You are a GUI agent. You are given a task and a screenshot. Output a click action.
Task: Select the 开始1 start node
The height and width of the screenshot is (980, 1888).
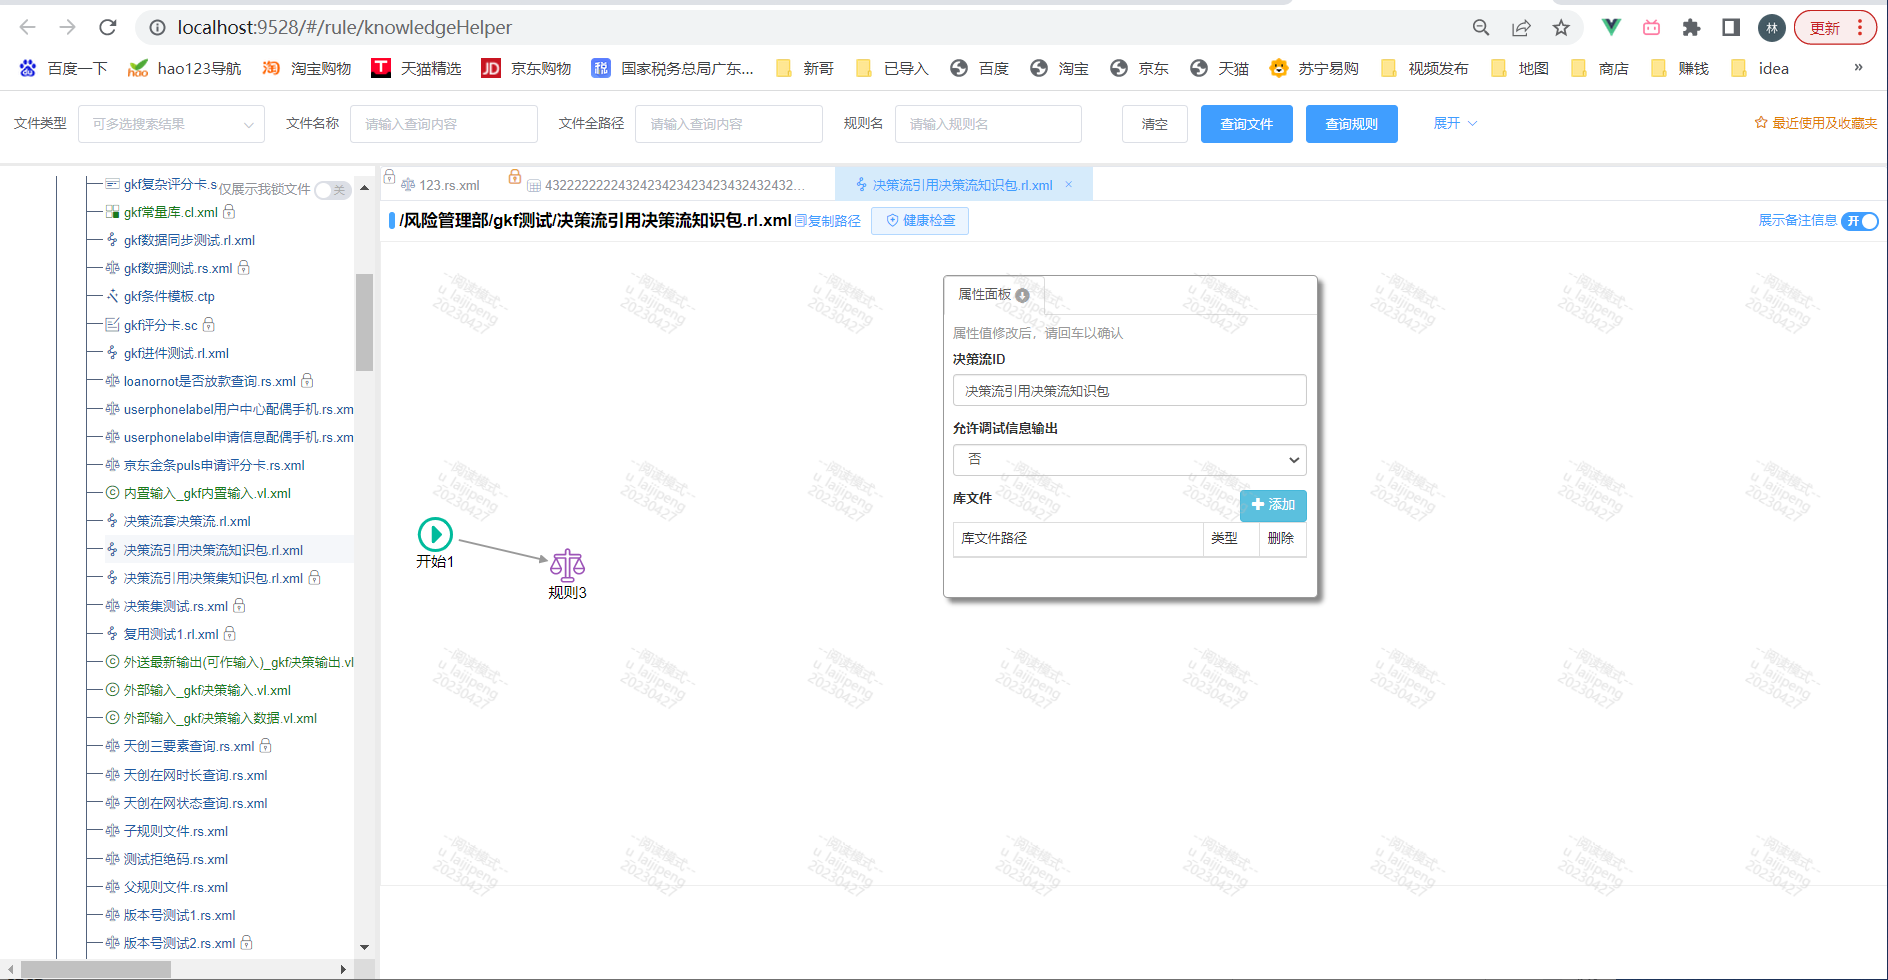[435, 535]
